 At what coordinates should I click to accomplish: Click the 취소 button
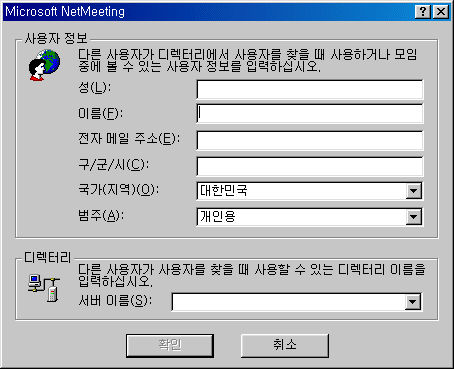[285, 345]
